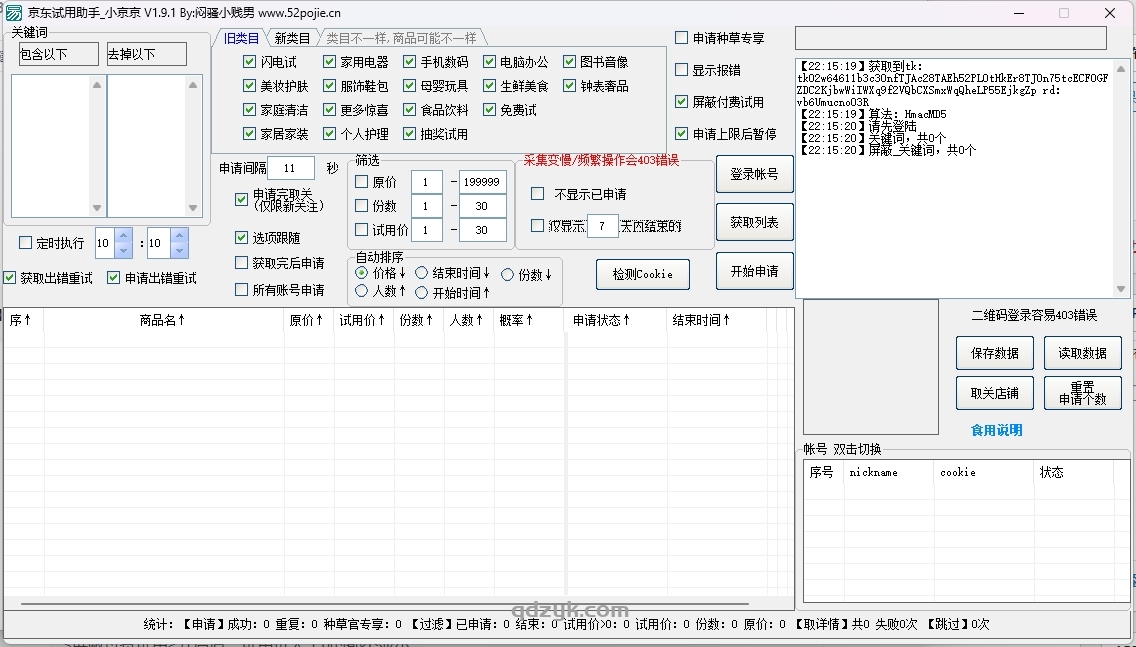Enable the 定时执行 scheduled run checkbox
The height and width of the screenshot is (647, 1136).
coord(27,242)
